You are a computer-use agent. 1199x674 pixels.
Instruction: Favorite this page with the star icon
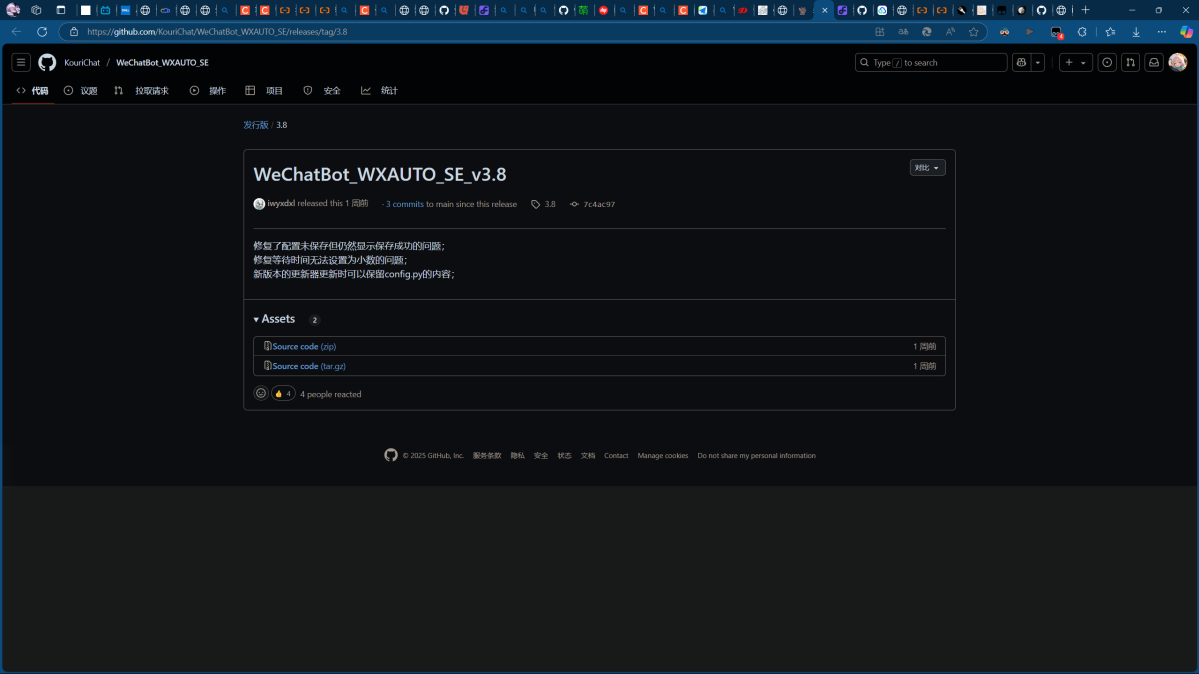(973, 32)
